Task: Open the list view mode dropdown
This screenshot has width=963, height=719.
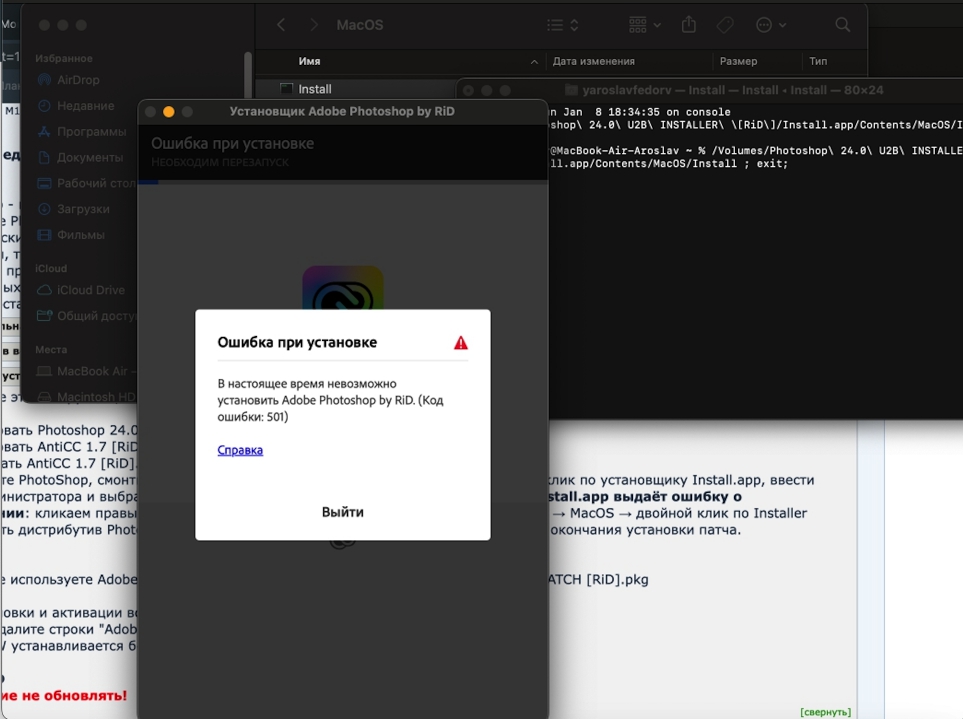Action: click(563, 25)
